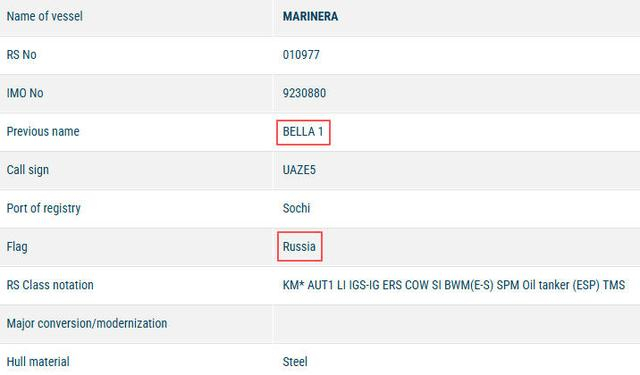640x375 pixels.
Task: Click the Previous name row label
Action: pyautogui.click(x=43, y=131)
